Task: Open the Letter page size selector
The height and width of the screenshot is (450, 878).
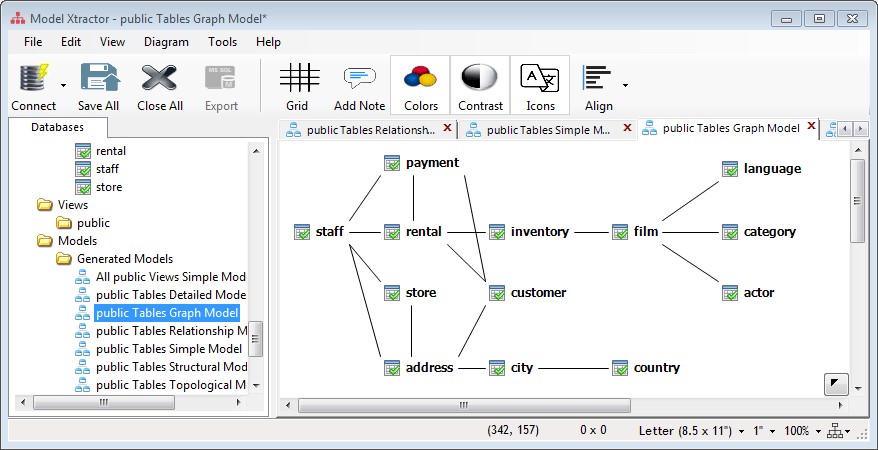Action: click(691, 431)
